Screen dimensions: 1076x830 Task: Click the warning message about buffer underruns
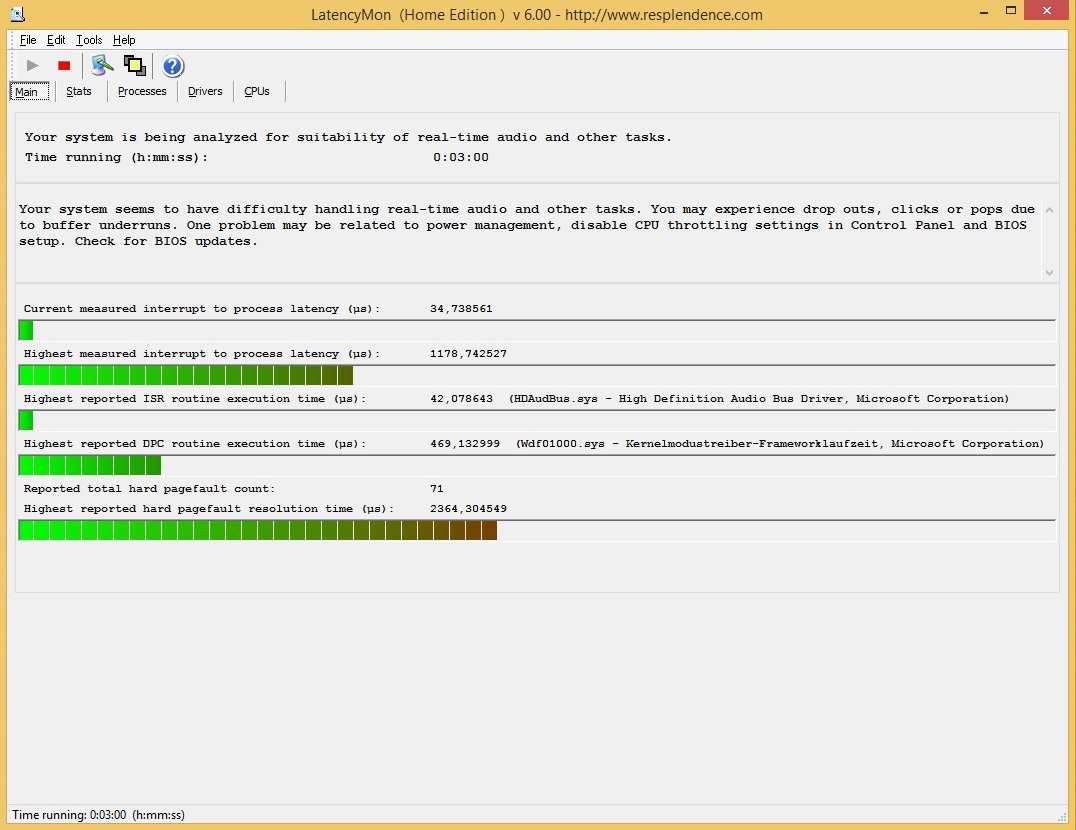[526, 225]
